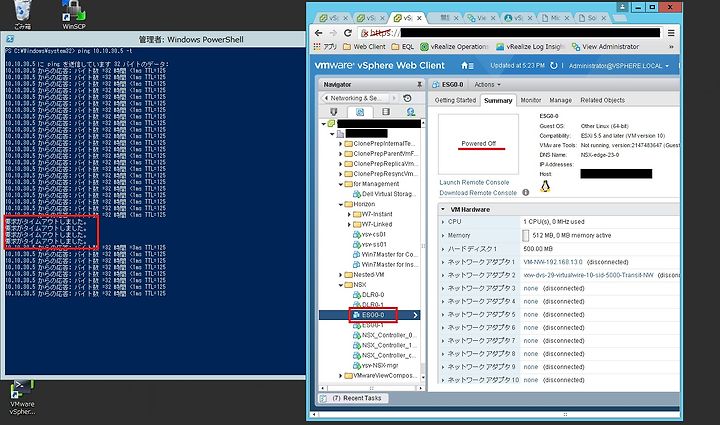The width and height of the screenshot is (720, 425).
Task: Click Download Remote Console link
Action: (x=478, y=193)
